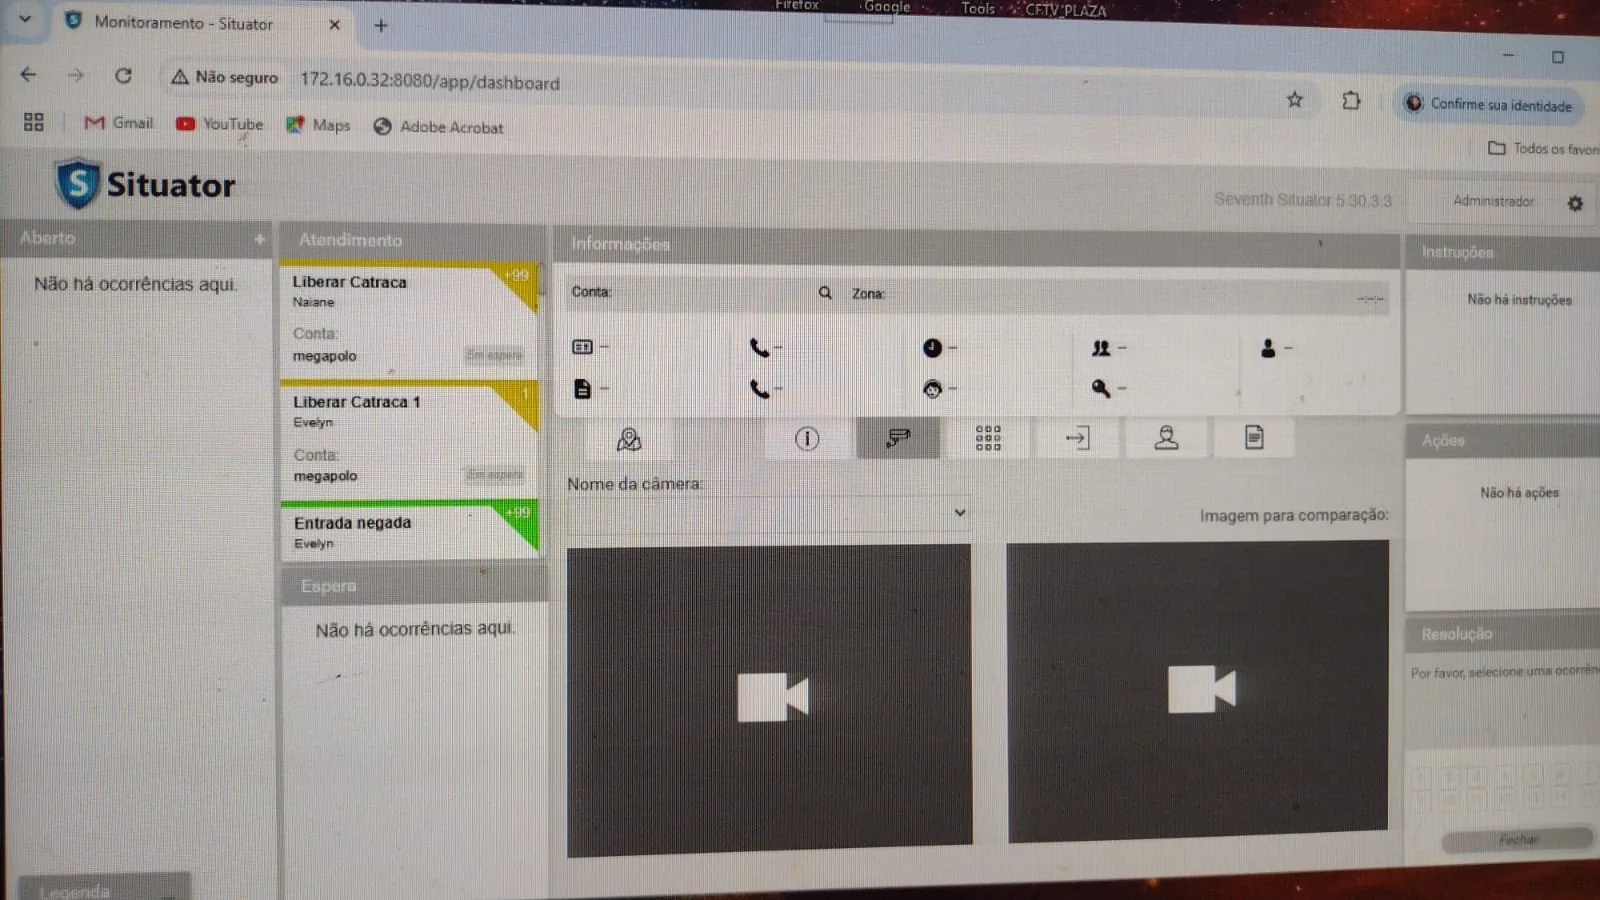Click the Administrador user label
This screenshot has height=900, width=1600.
tap(1492, 201)
